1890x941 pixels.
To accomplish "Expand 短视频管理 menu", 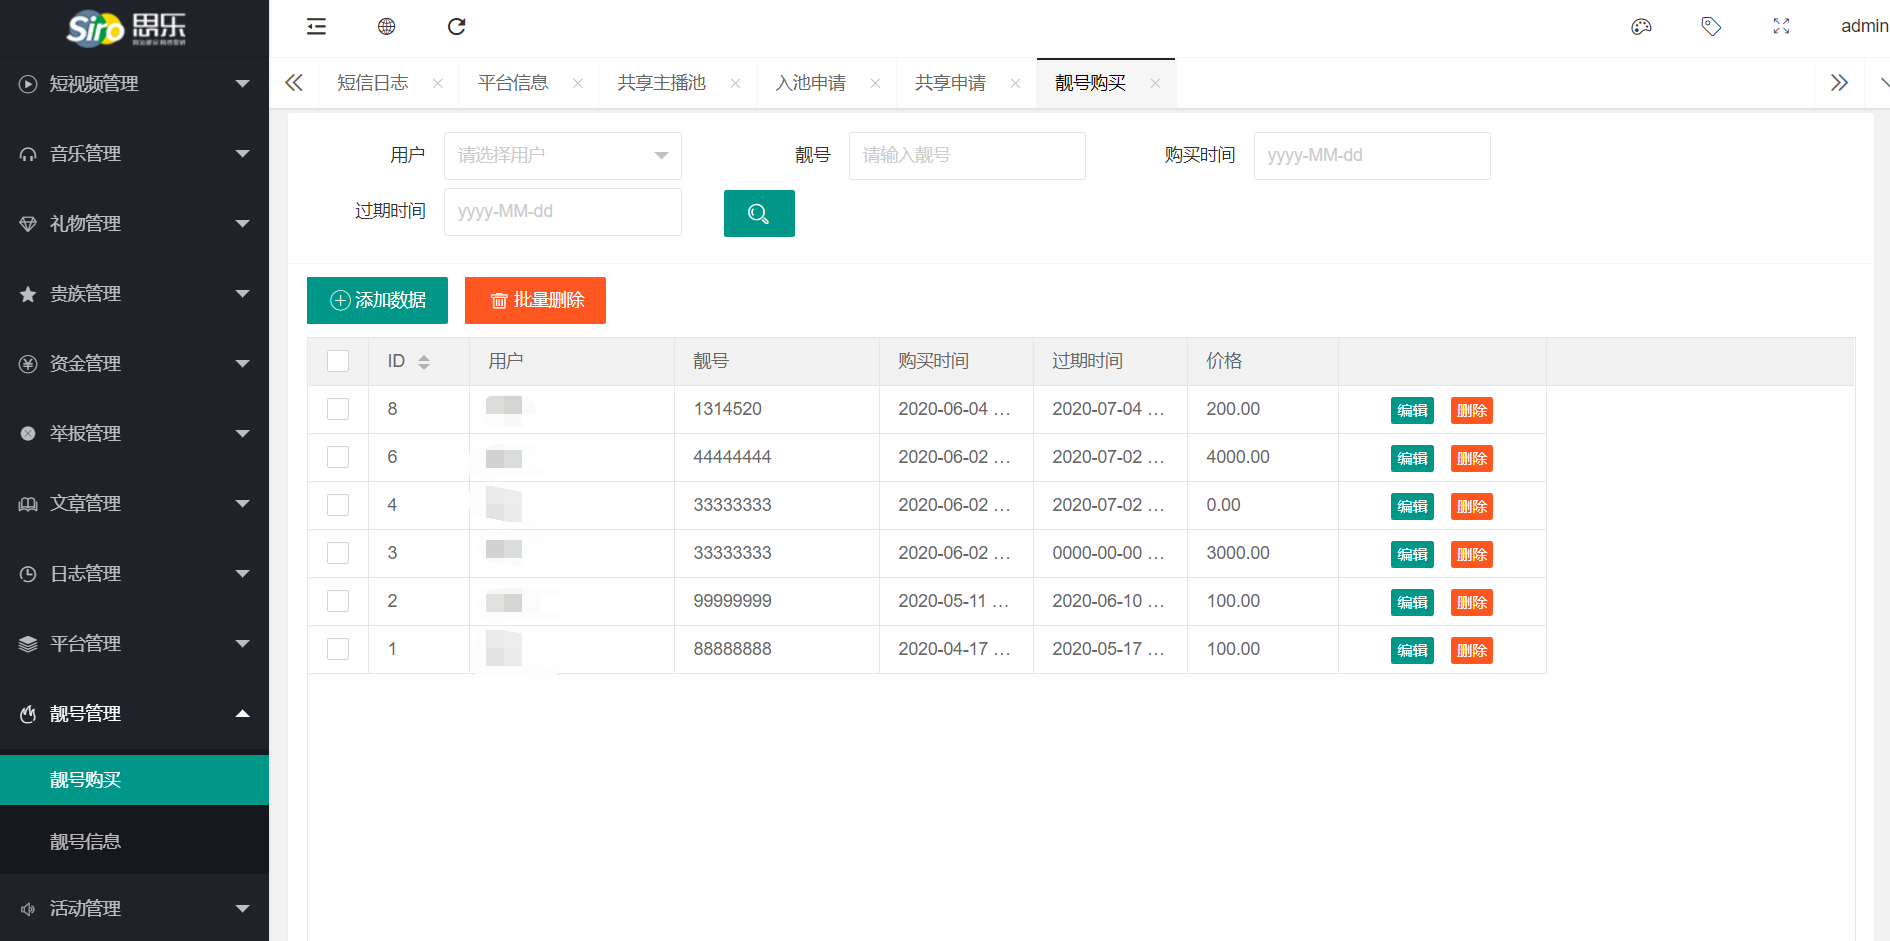I will pos(134,84).
